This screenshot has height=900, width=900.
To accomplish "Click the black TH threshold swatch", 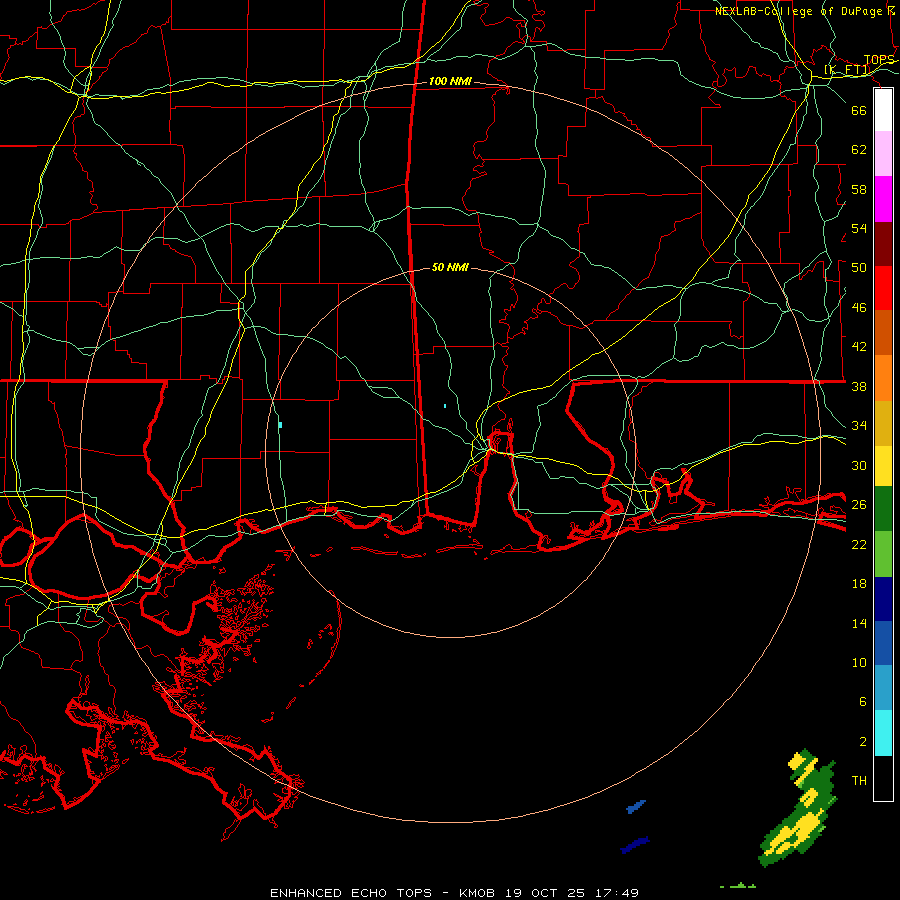I will click(x=883, y=778).
